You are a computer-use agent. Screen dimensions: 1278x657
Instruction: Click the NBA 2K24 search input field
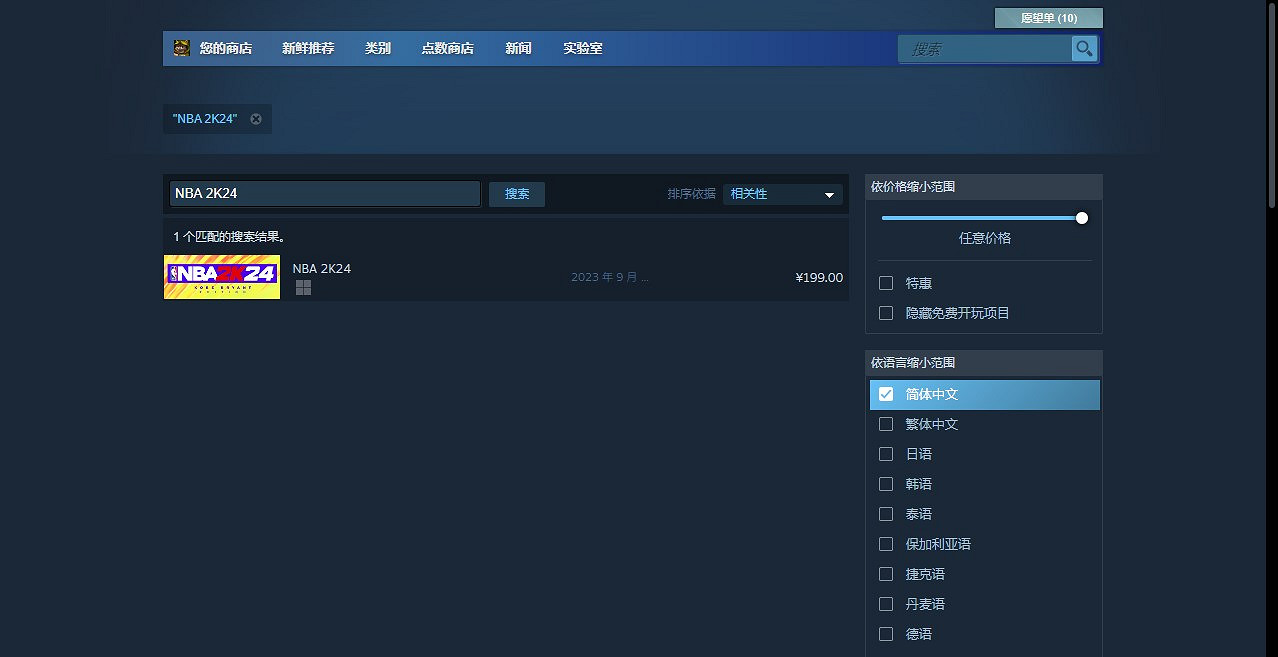324,193
